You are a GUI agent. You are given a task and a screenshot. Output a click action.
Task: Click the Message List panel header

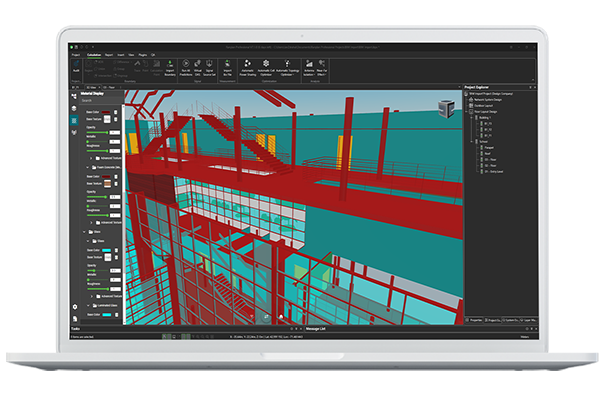pyautogui.click(x=315, y=329)
